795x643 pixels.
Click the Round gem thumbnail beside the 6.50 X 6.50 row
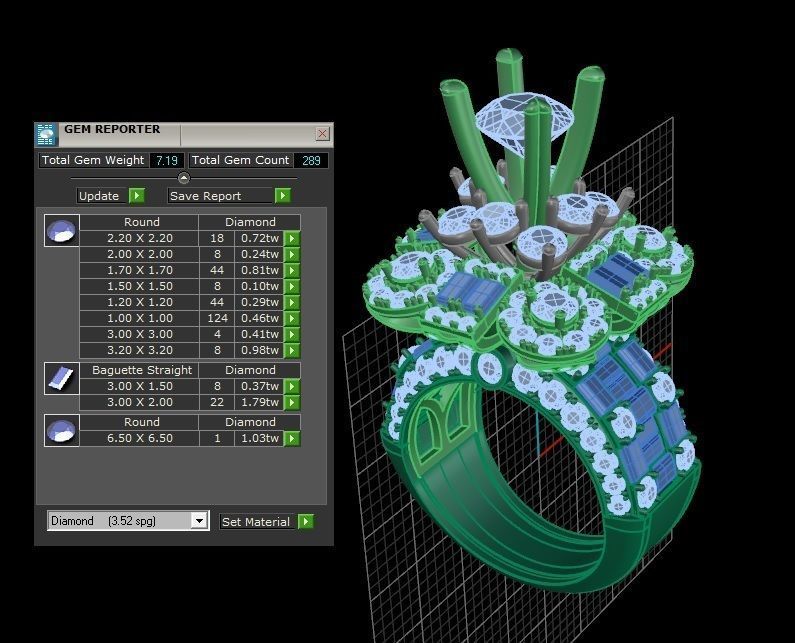tap(62, 431)
